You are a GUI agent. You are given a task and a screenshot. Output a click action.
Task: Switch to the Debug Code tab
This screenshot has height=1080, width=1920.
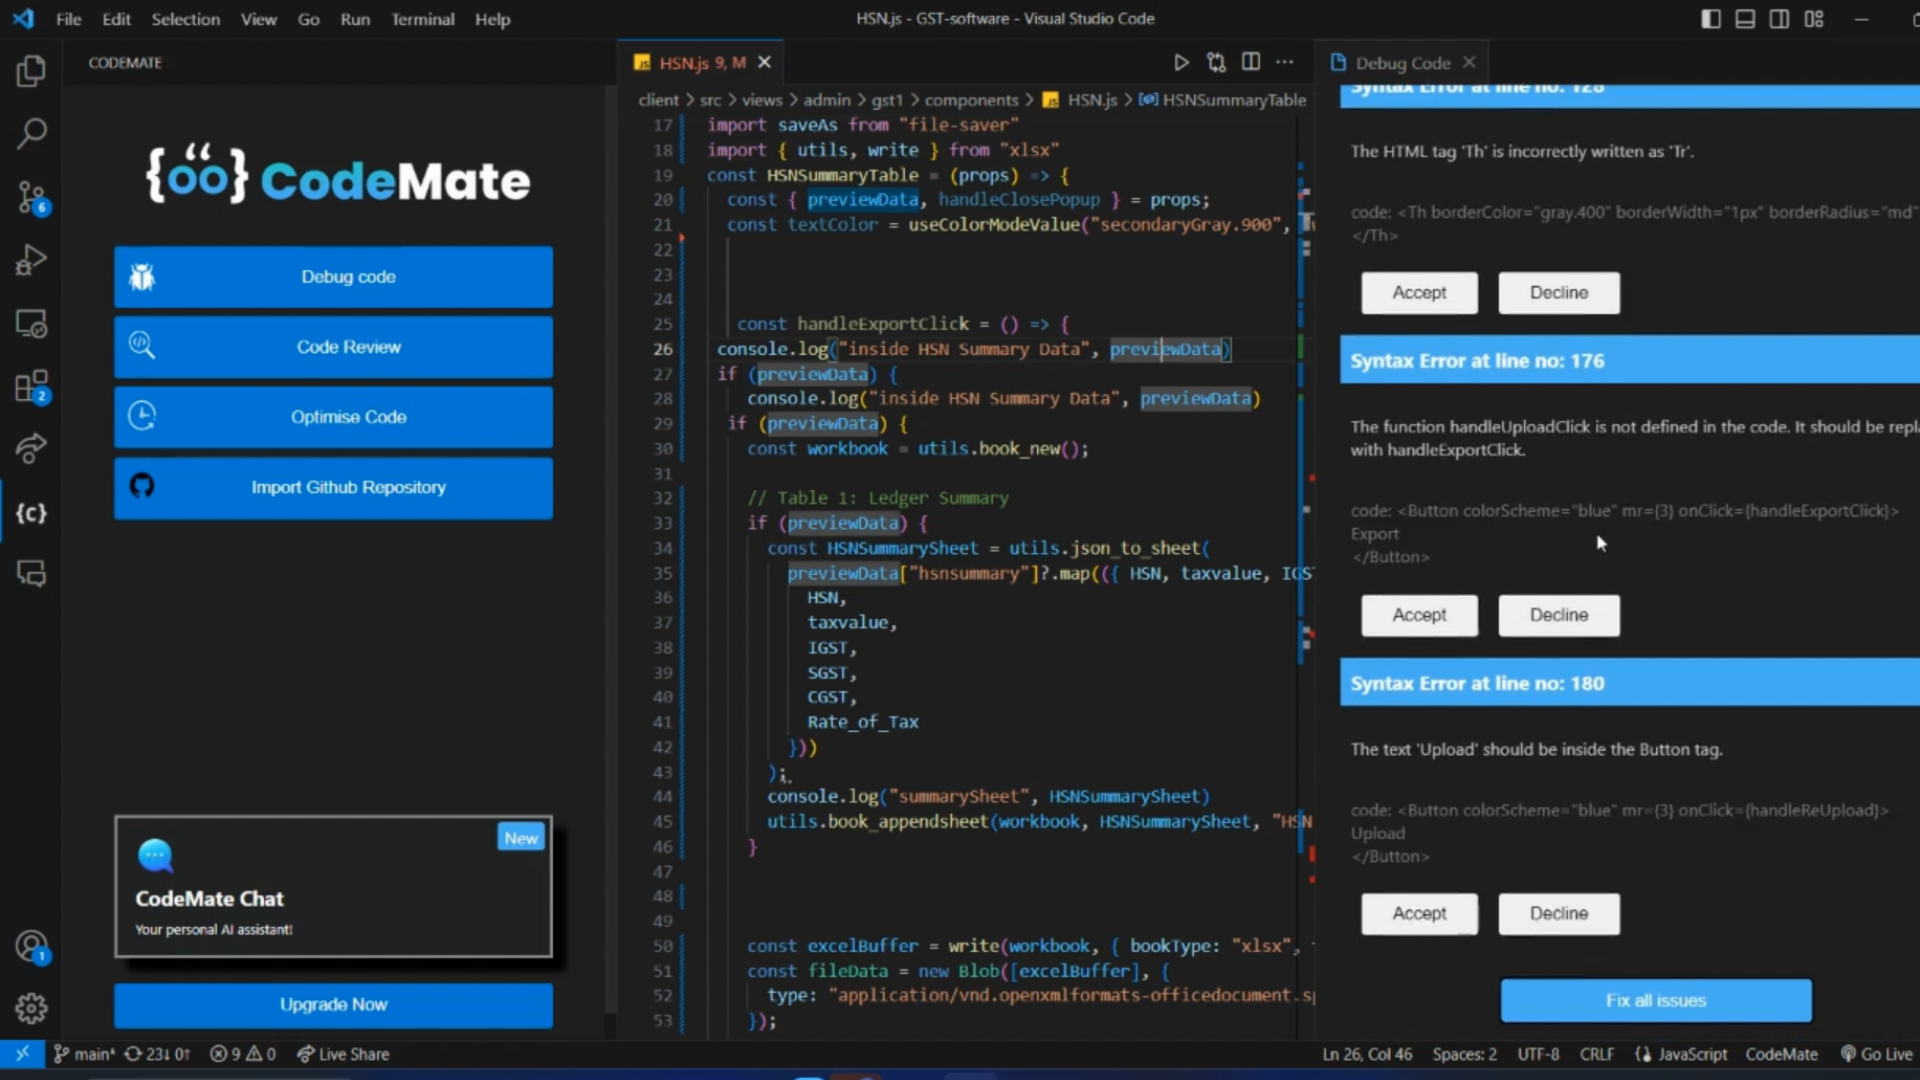1402,62
